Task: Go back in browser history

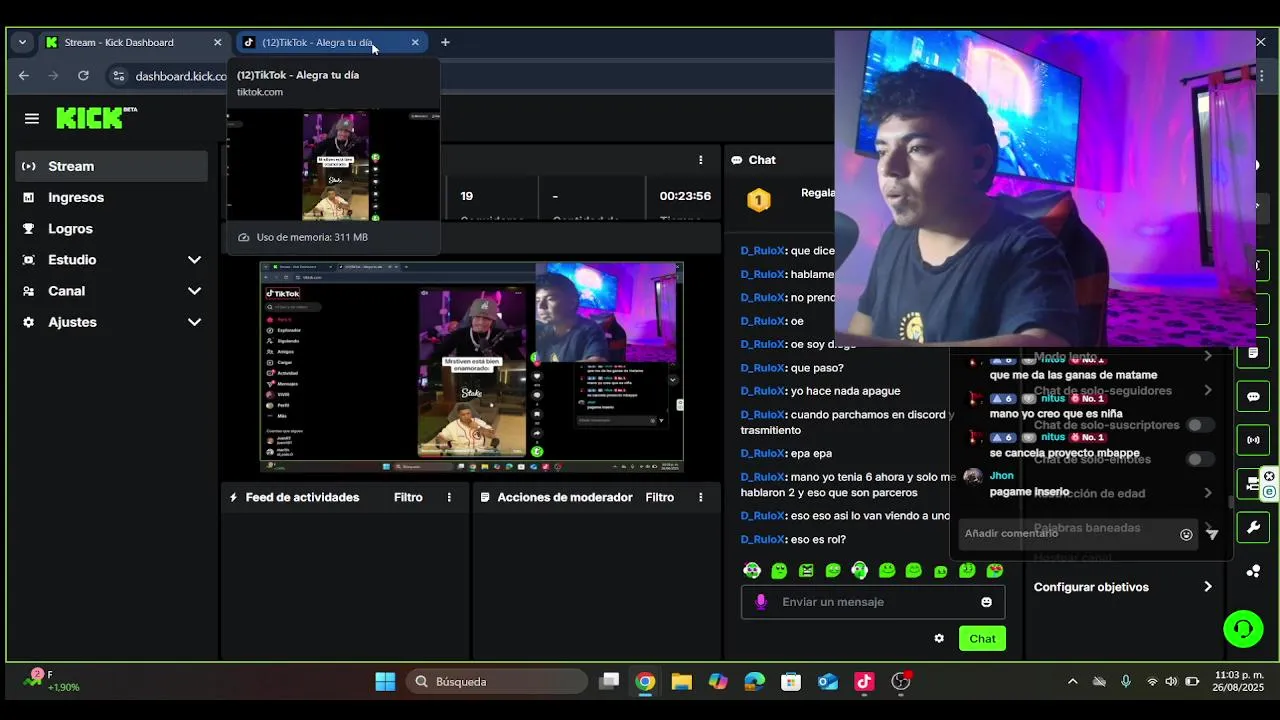Action: (x=24, y=76)
